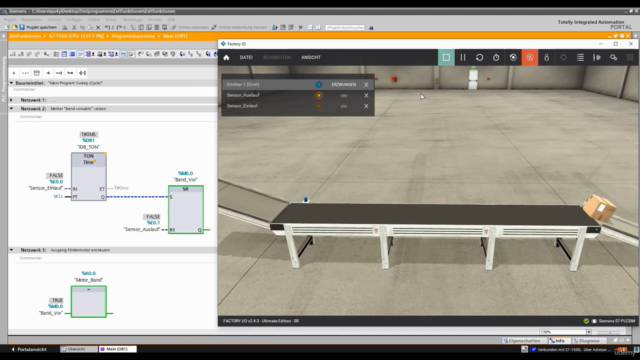Open the DATEI menu in Factory IO

click(x=246, y=58)
